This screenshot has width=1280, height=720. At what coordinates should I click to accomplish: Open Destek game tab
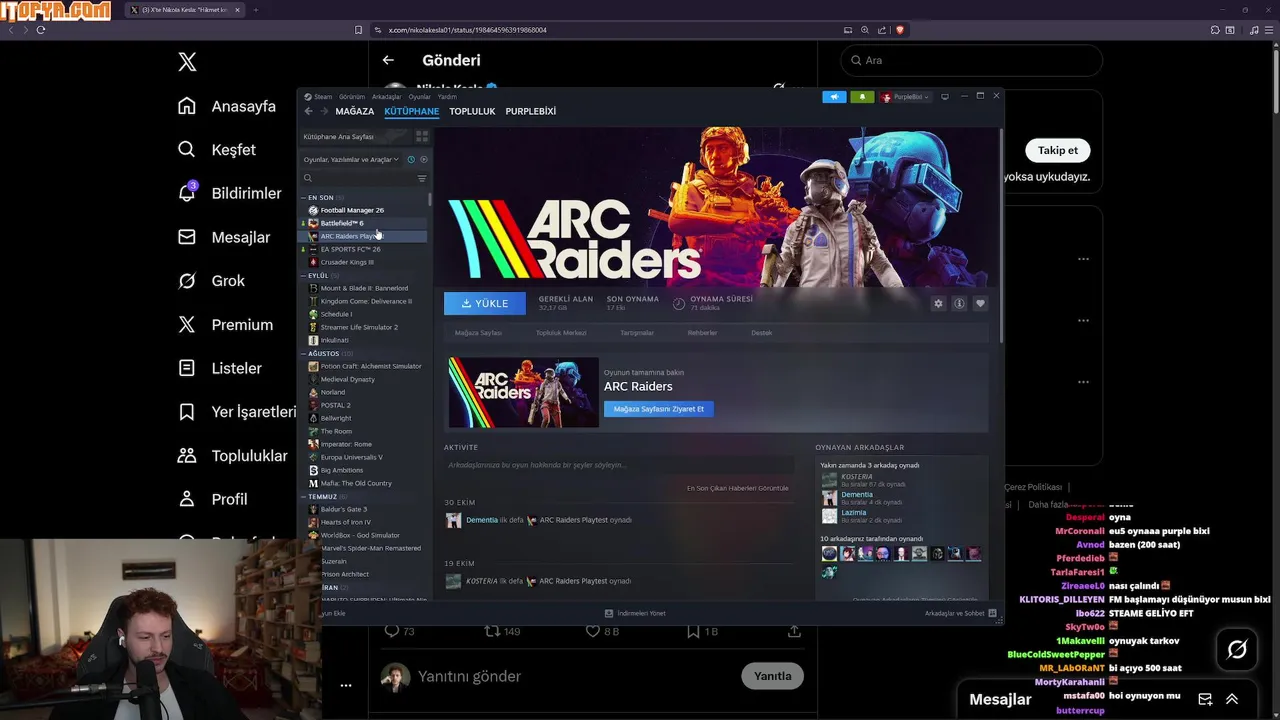pyautogui.click(x=762, y=333)
